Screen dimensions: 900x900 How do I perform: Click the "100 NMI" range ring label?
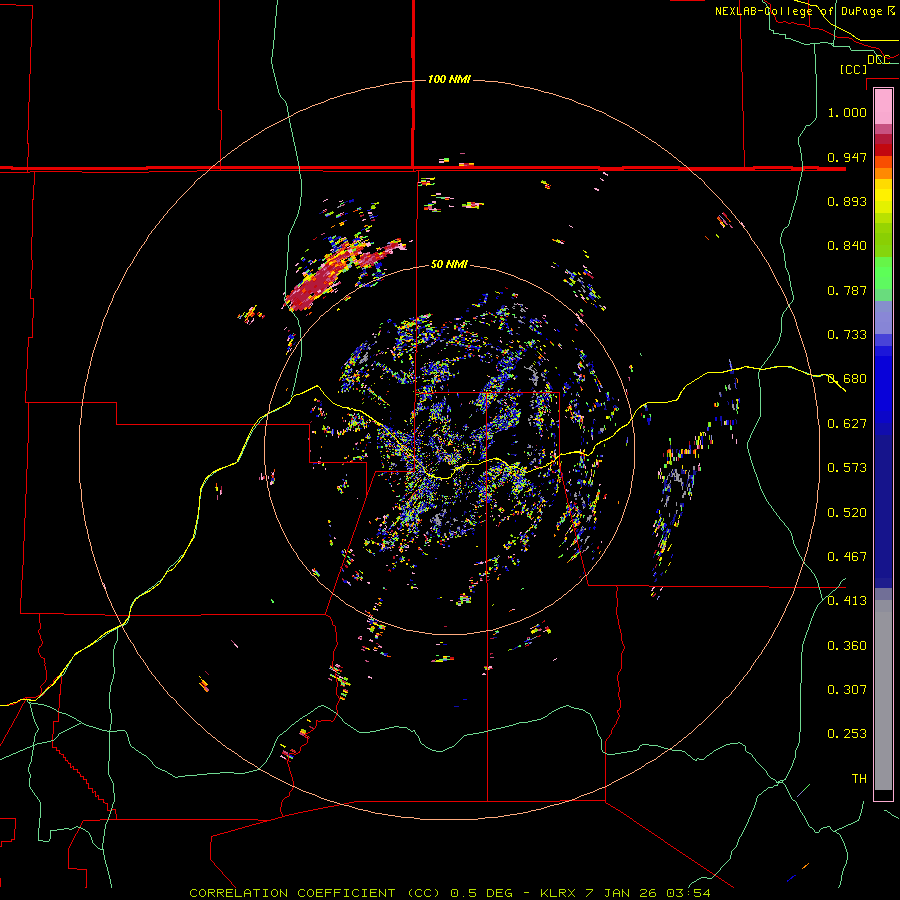pyautogui.click(x=449, y=79)
